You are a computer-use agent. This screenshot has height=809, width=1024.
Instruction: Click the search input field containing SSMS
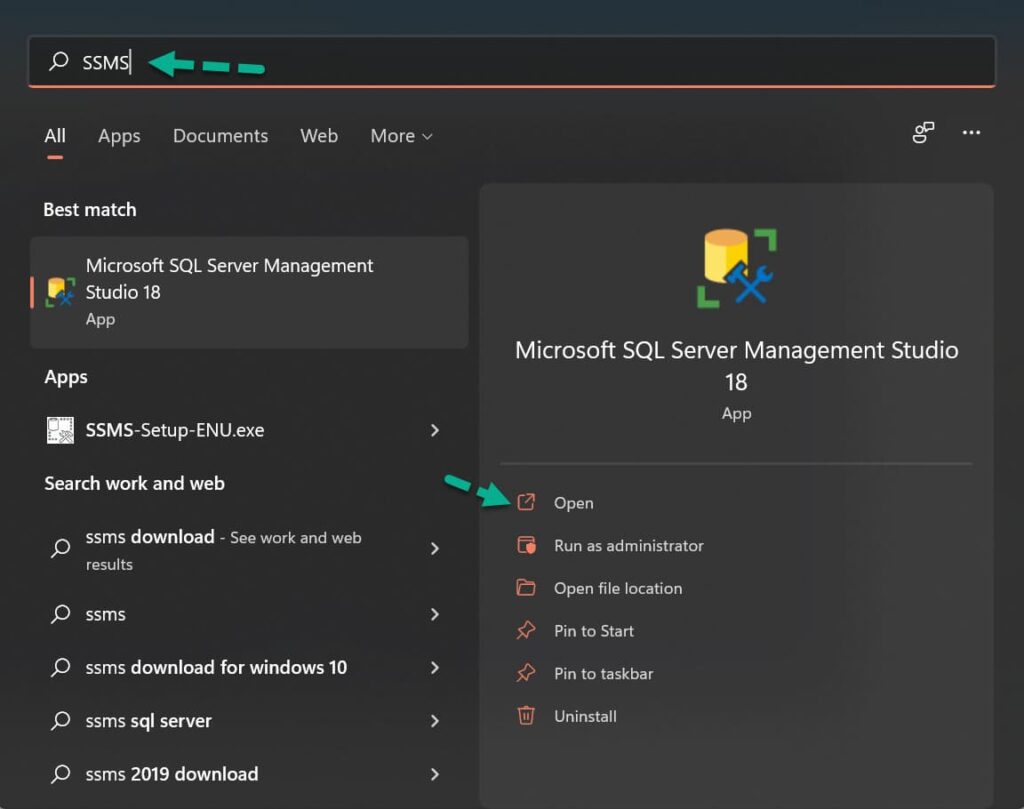tap(500, 62)
